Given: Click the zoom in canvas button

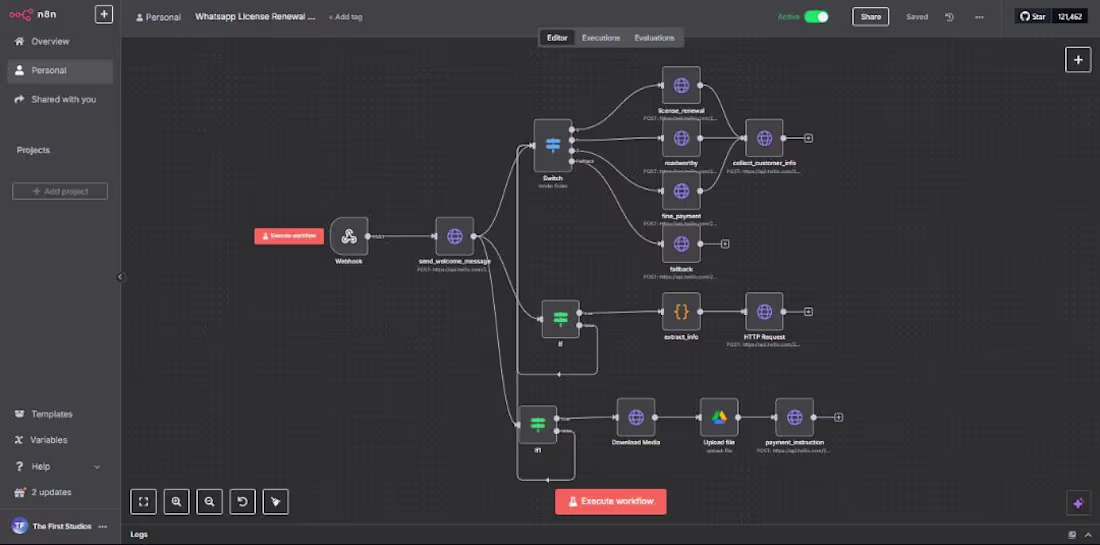Looking at the screenshot, I should pos(176,502).
